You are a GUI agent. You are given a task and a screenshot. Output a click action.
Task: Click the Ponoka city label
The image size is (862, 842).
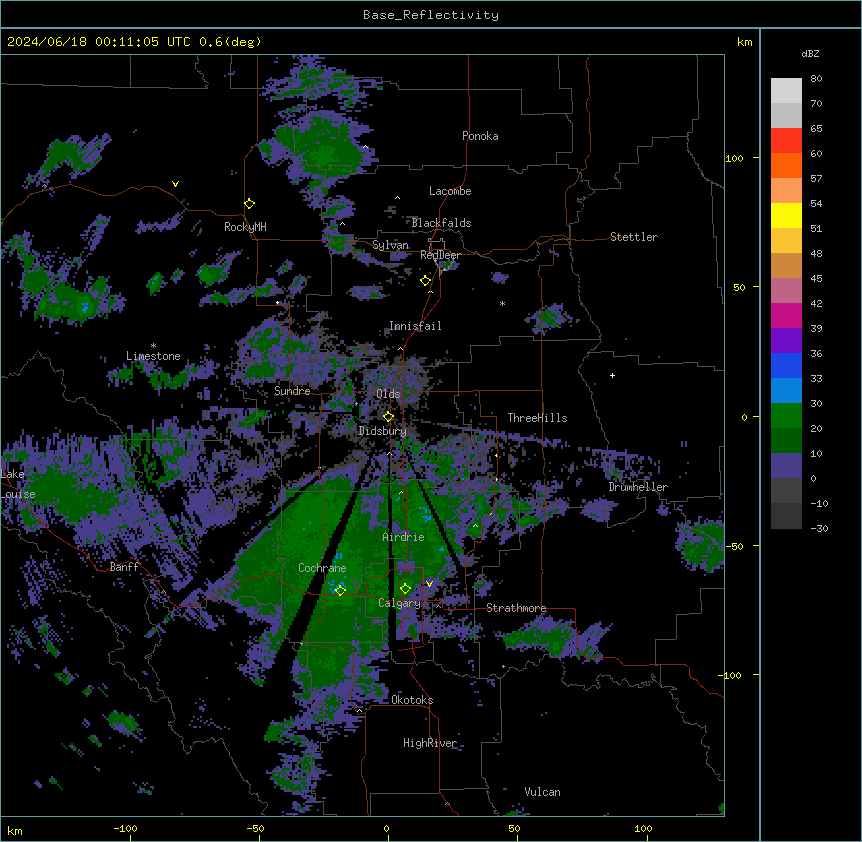click(480, 136)
